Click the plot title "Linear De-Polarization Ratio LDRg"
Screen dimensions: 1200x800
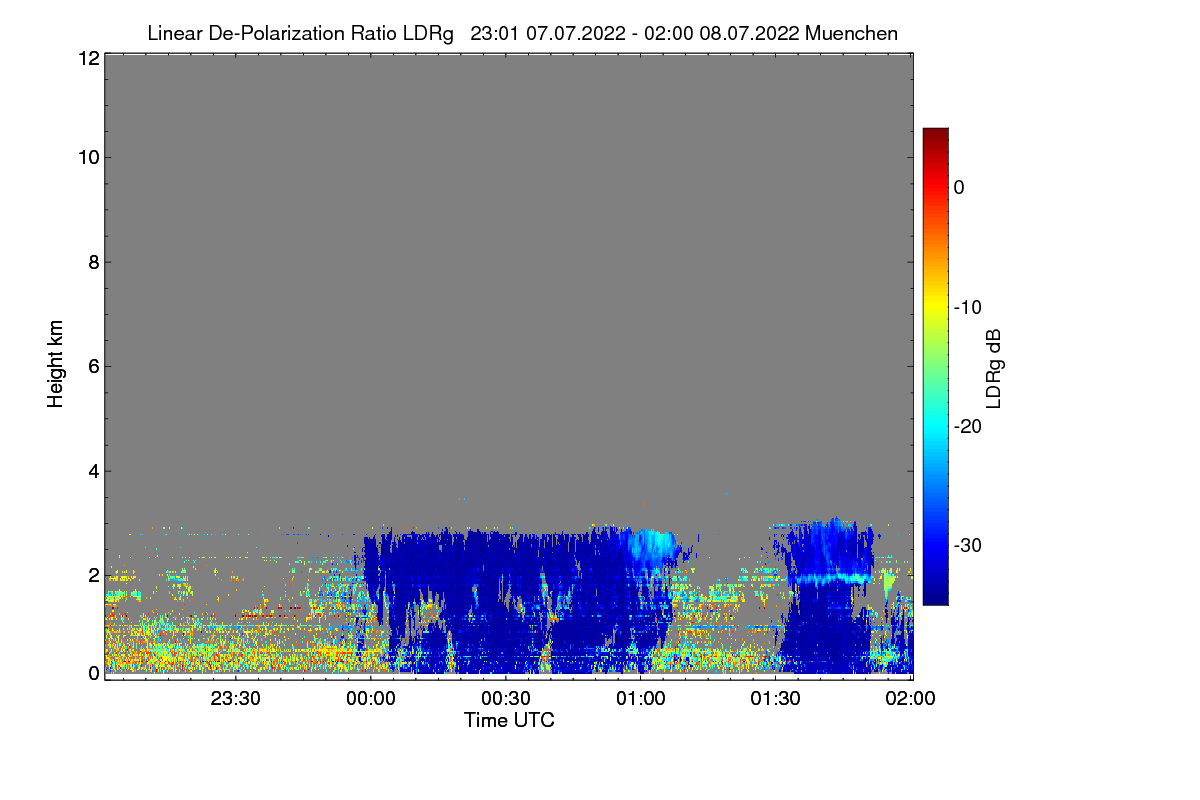pyautogui.click(x=300, y=34)
